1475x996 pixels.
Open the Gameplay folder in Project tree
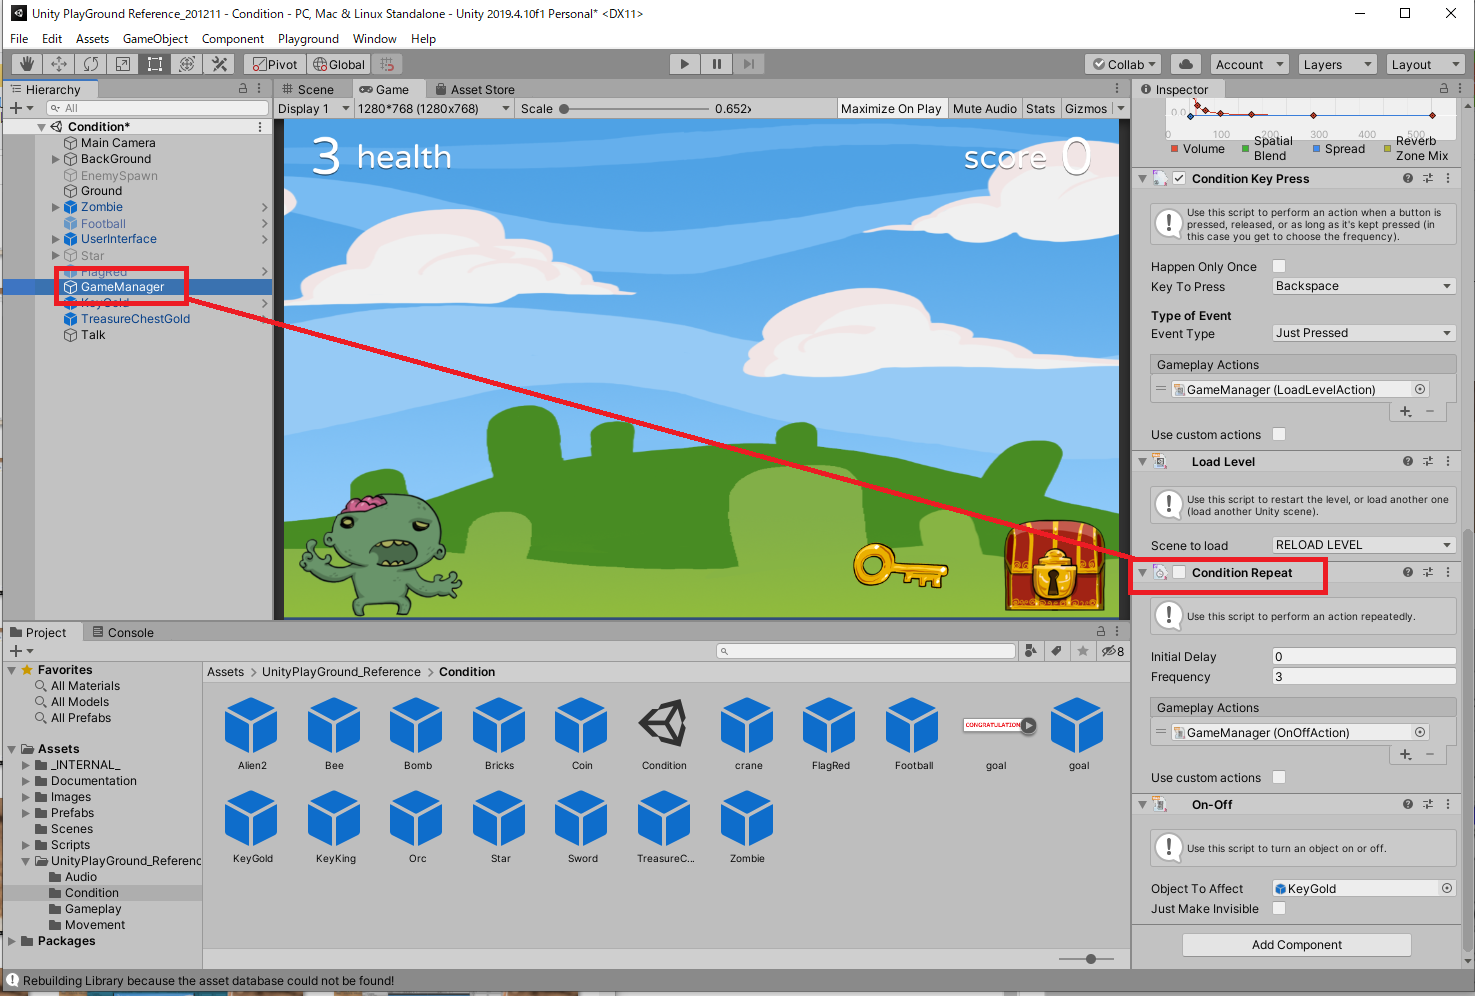click(93, 909)
